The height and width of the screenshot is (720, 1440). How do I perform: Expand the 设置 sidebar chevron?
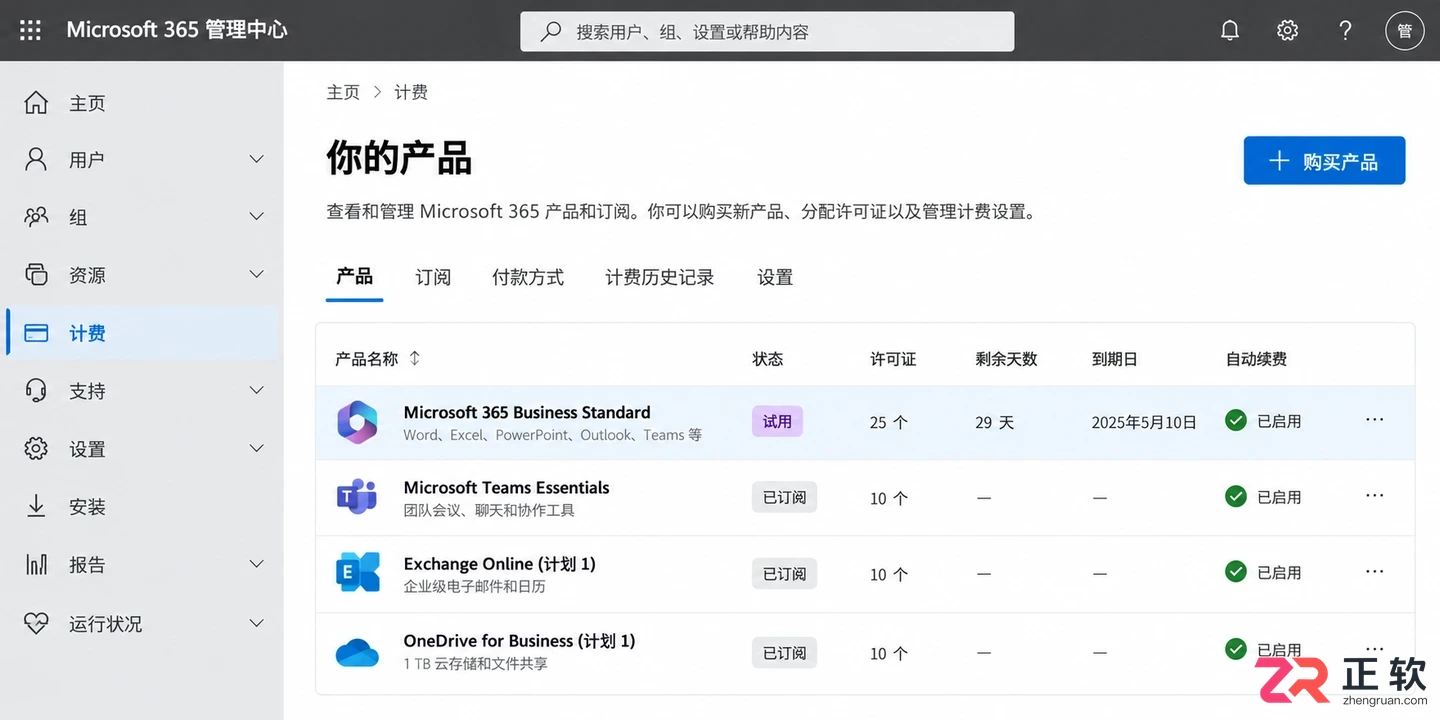tap(257, 448)
